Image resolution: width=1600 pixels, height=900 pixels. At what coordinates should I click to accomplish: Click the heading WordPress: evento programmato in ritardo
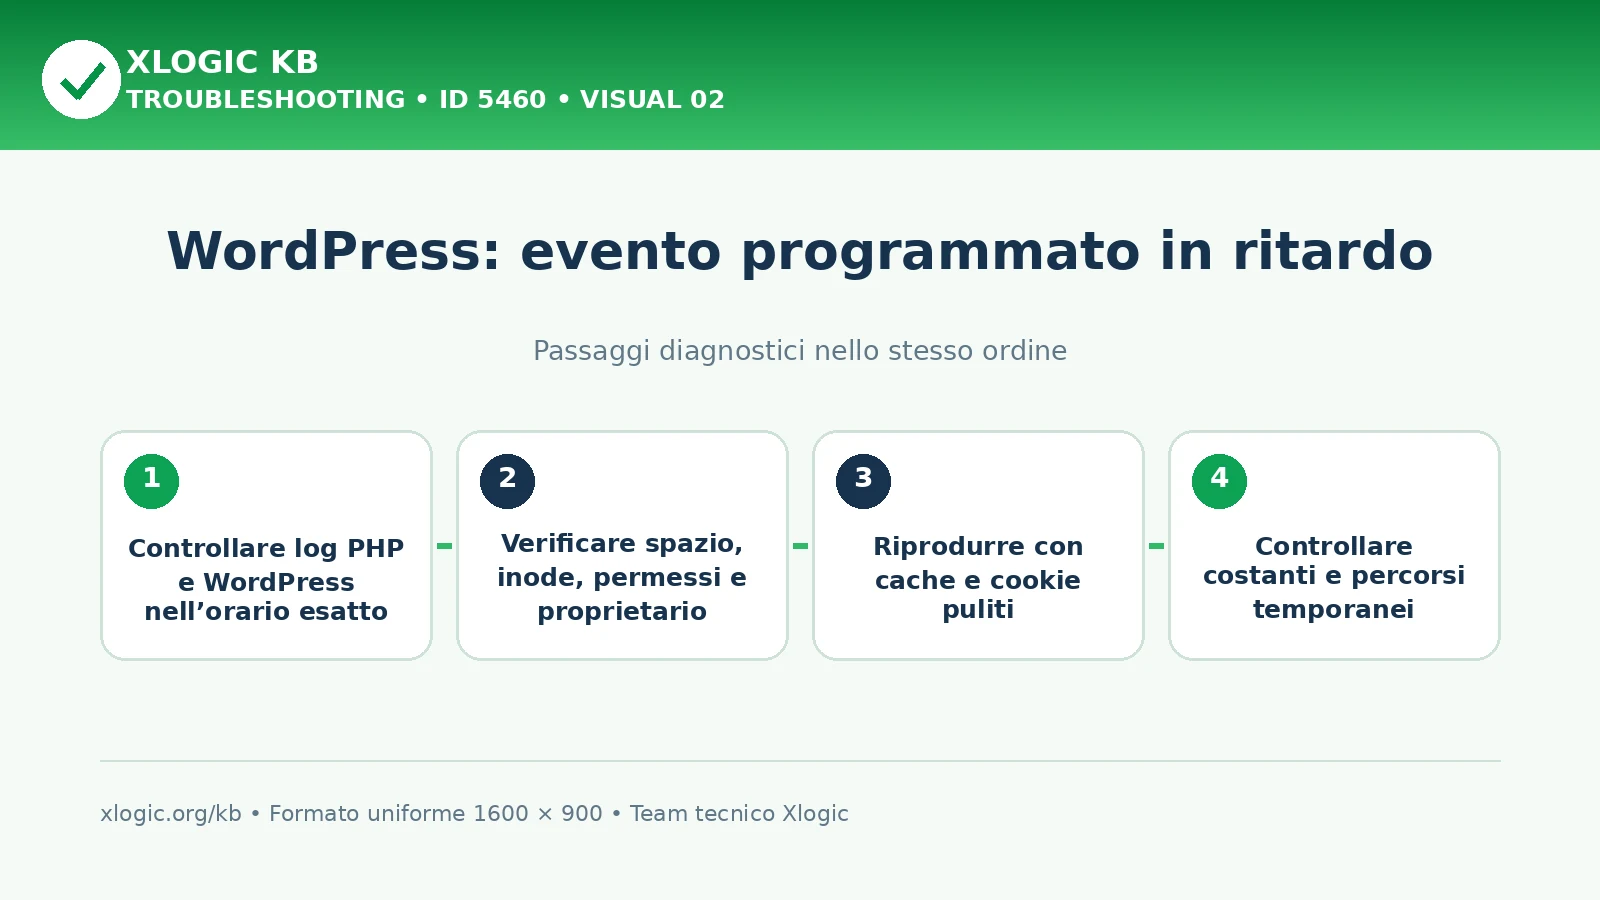click(800, 251)
